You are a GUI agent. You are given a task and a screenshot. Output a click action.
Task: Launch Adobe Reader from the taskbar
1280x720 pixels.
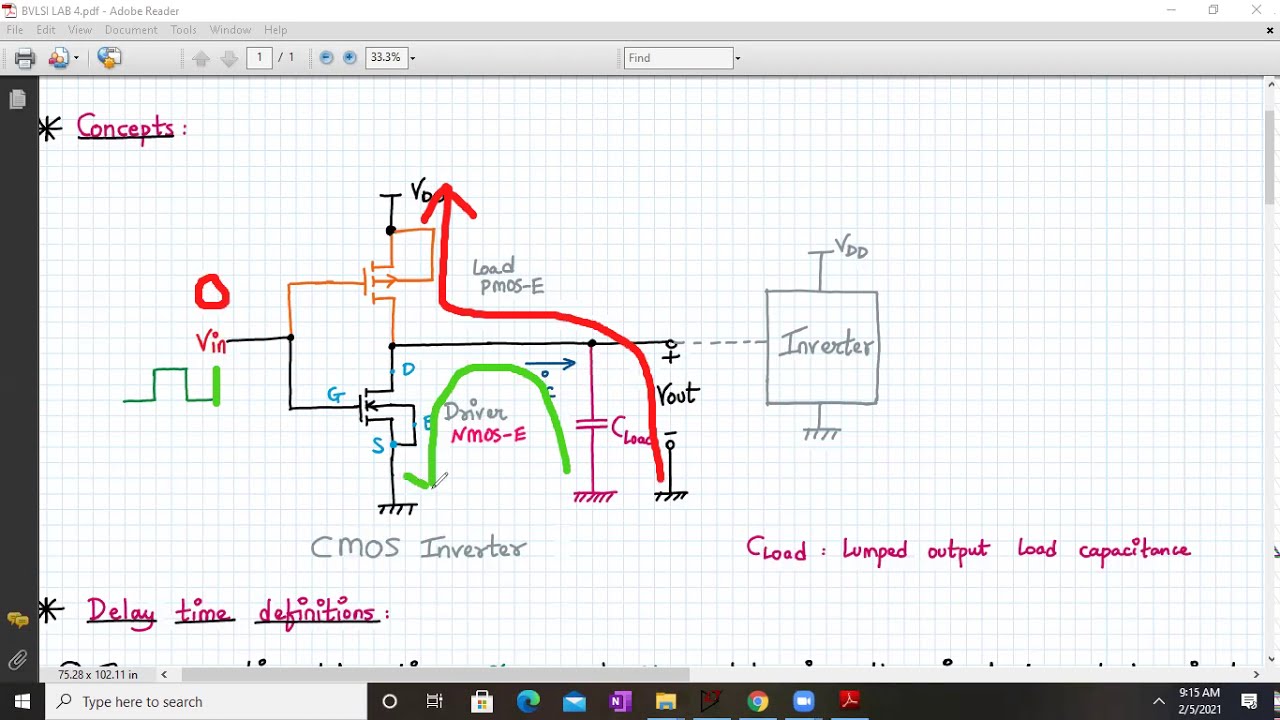850,701
